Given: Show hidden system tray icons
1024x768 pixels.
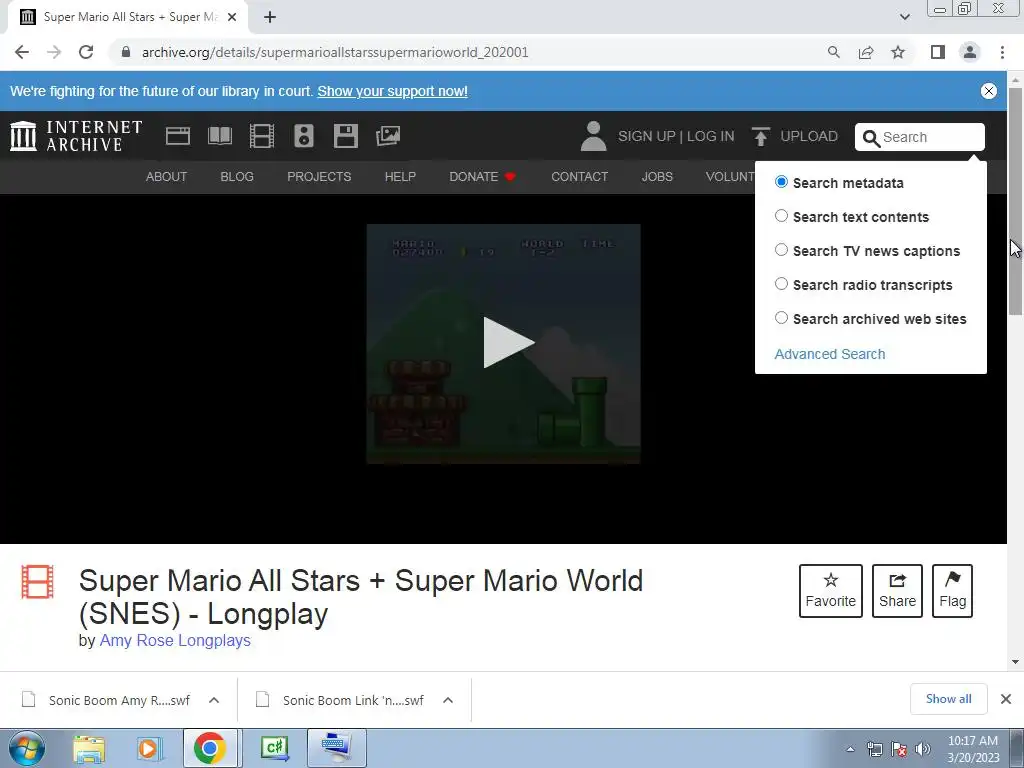Looking at the screenshot, I should pos(850,749).
